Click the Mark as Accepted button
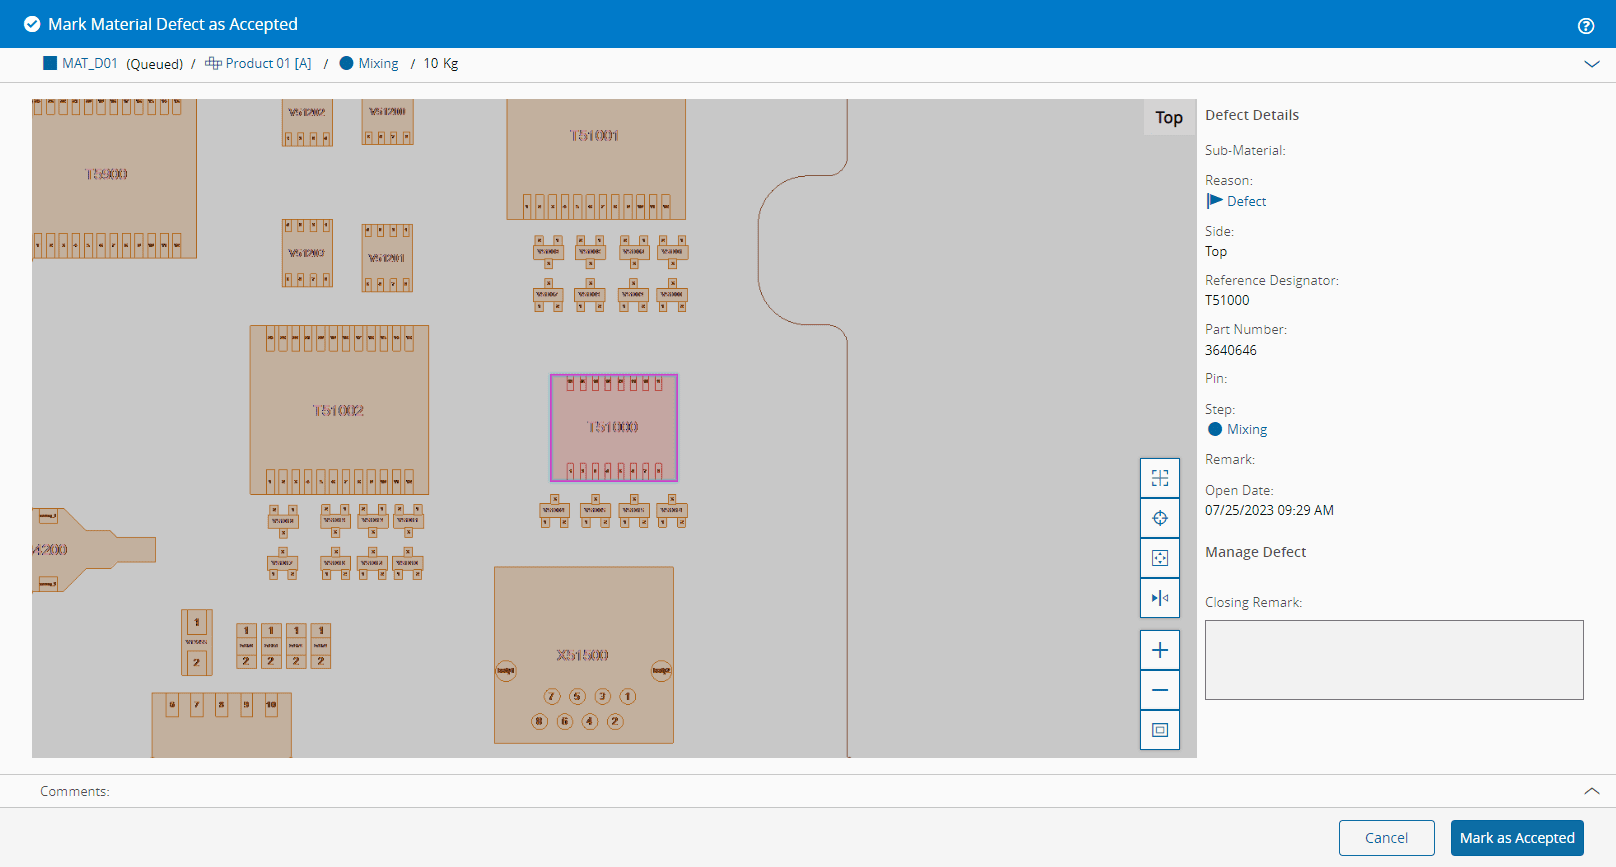Viewport: 1616px width, 867px height. (x=1517, y=838)
